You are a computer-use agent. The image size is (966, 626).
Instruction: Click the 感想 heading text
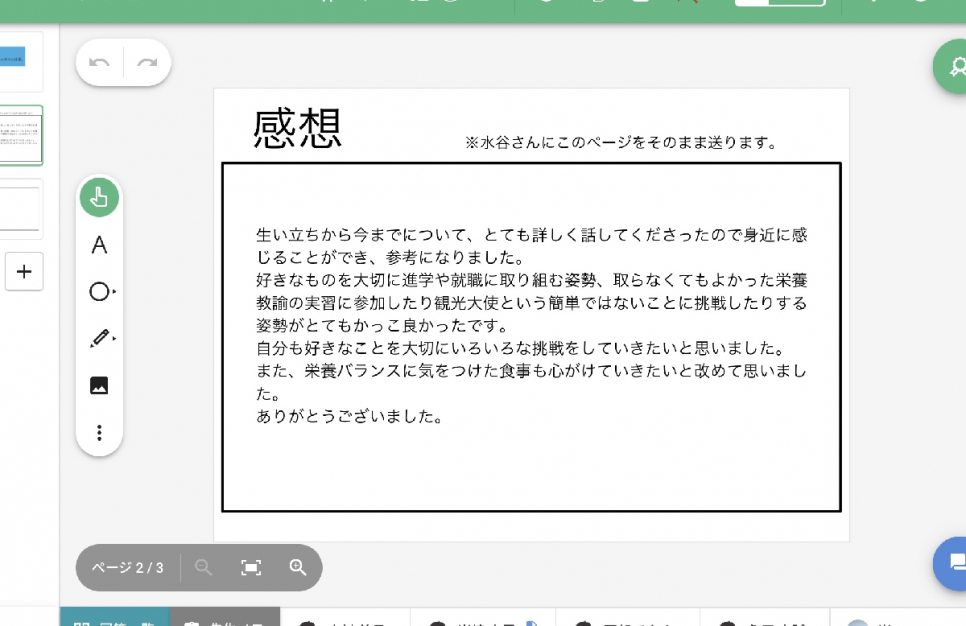298,129
